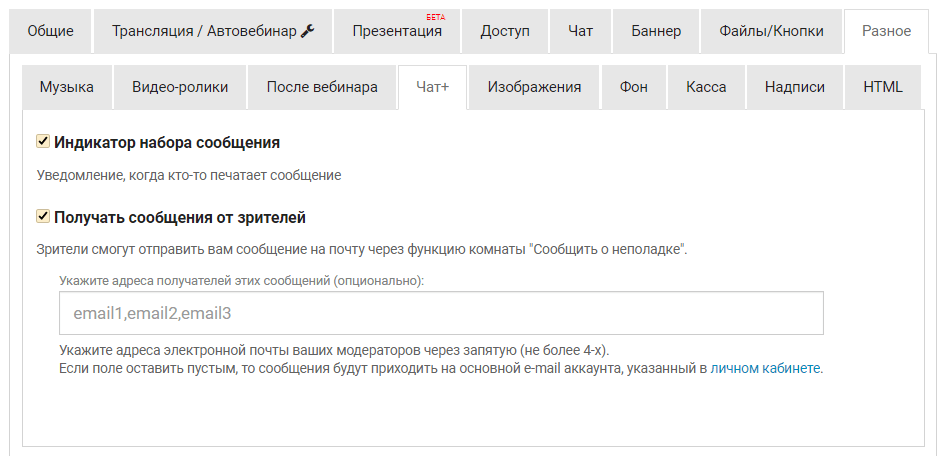Open the Видео-ролики sub-tab
Screen dimensions: 944x456
[180, 87]
